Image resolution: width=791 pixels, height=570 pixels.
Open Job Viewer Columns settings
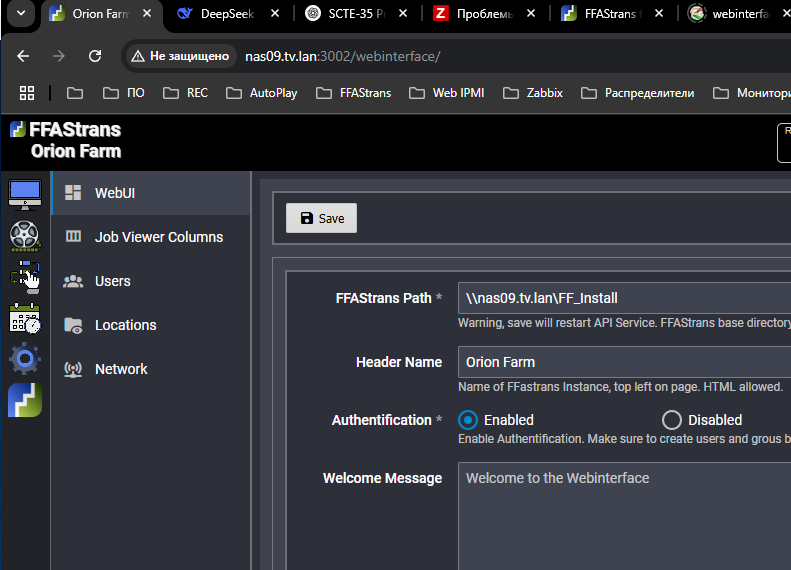pyautogui.click(x=151, y=237)
